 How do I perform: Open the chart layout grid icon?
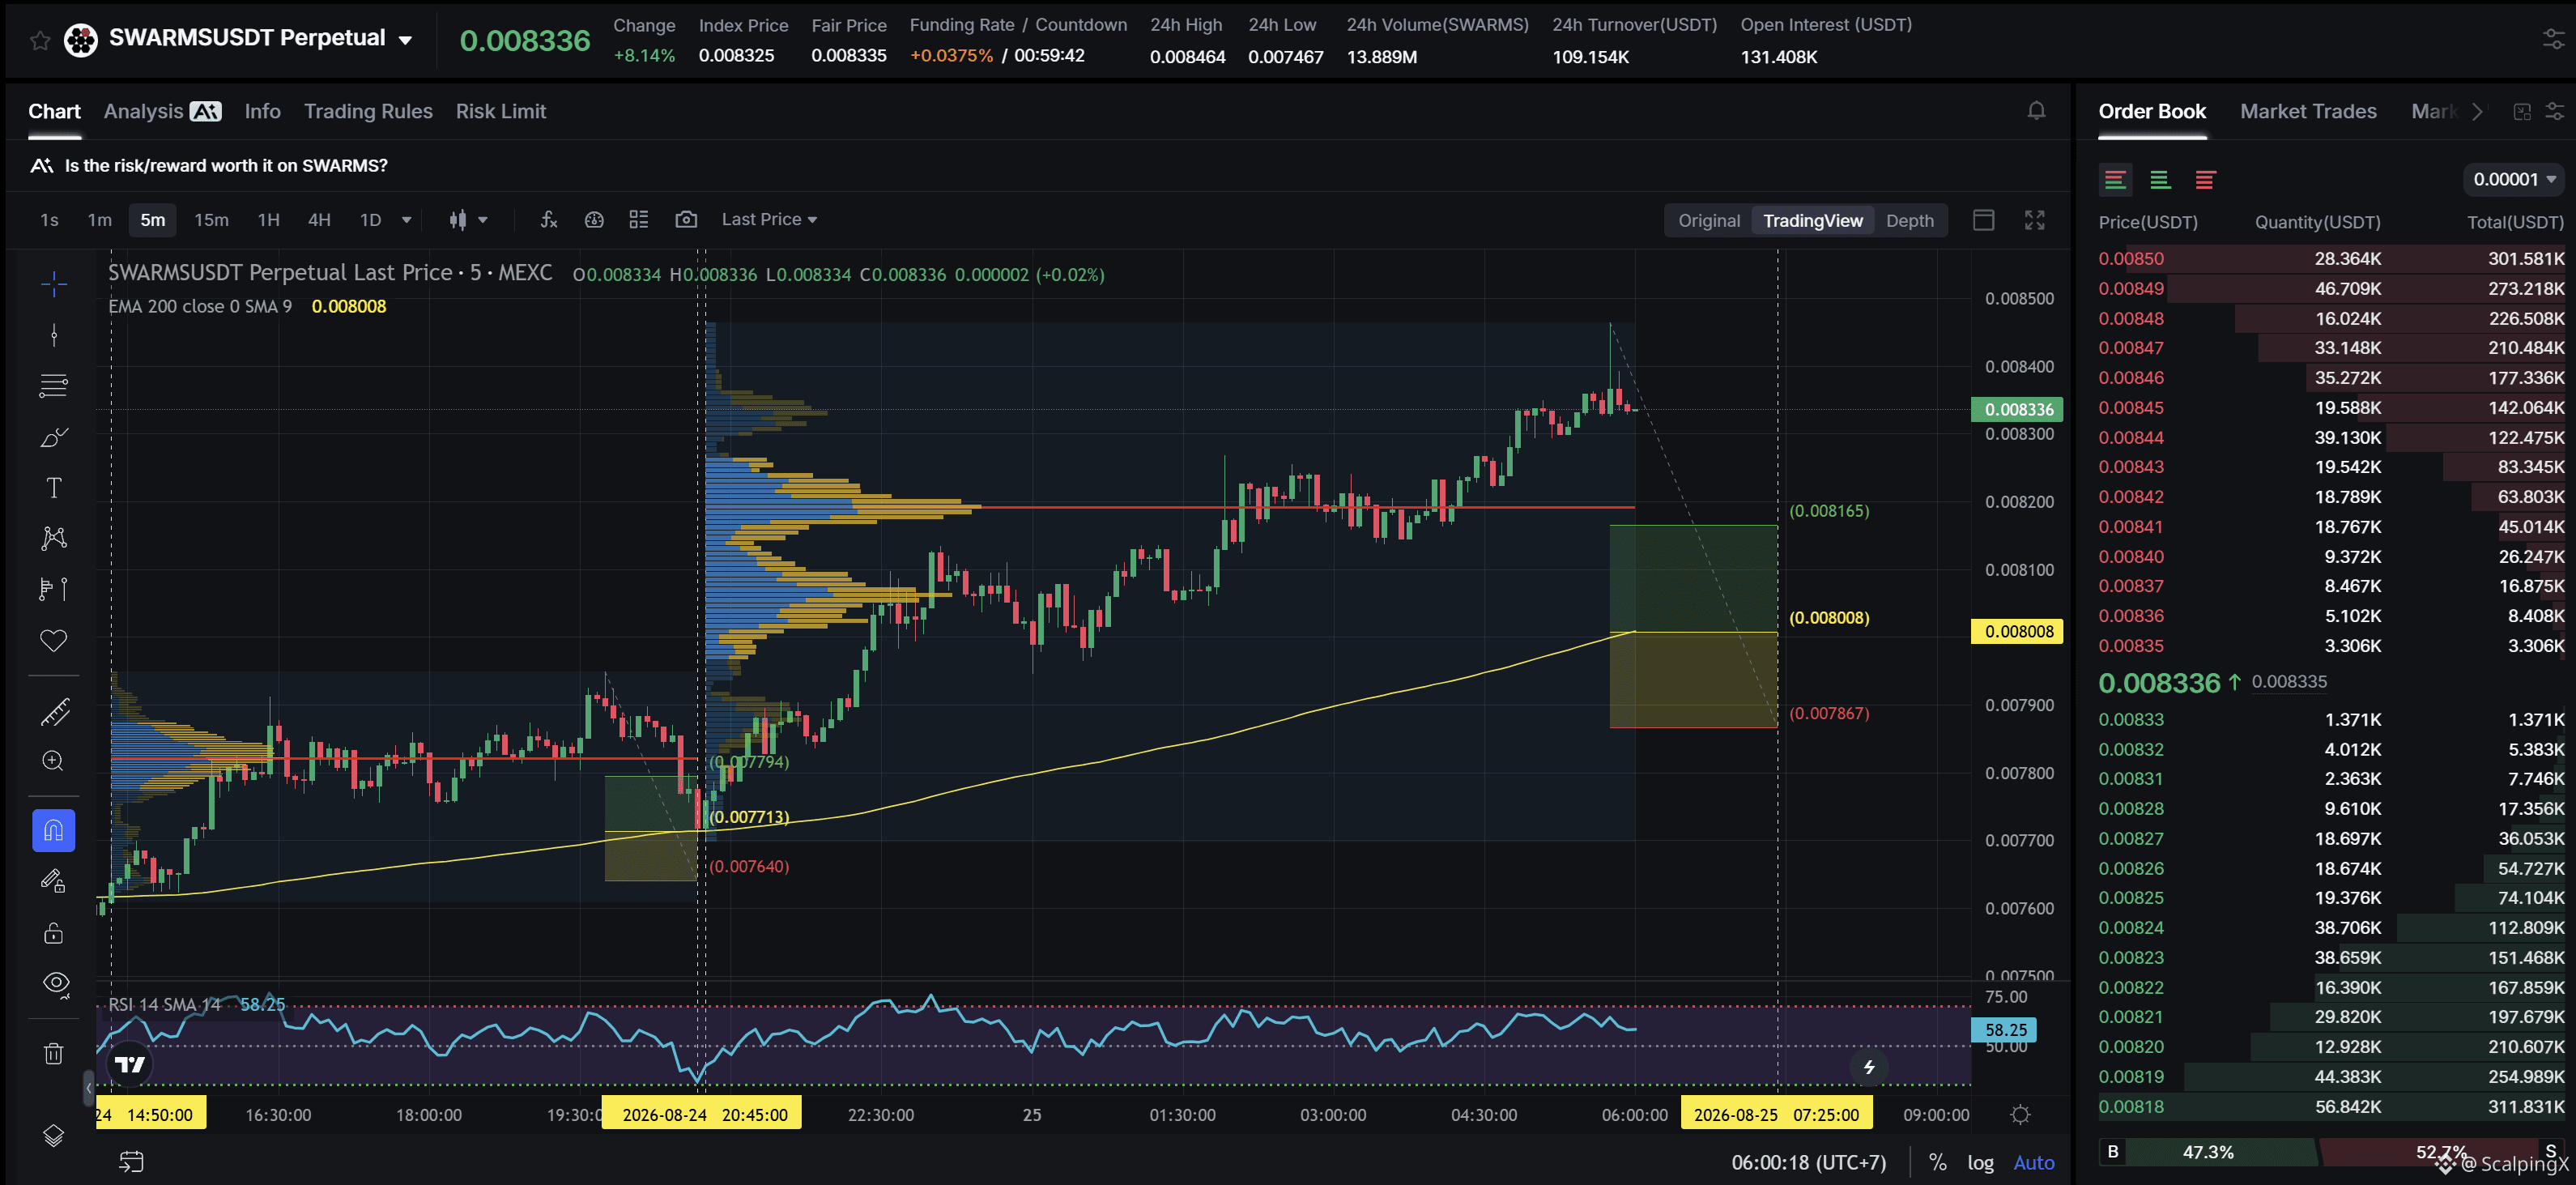coord(639,220)
